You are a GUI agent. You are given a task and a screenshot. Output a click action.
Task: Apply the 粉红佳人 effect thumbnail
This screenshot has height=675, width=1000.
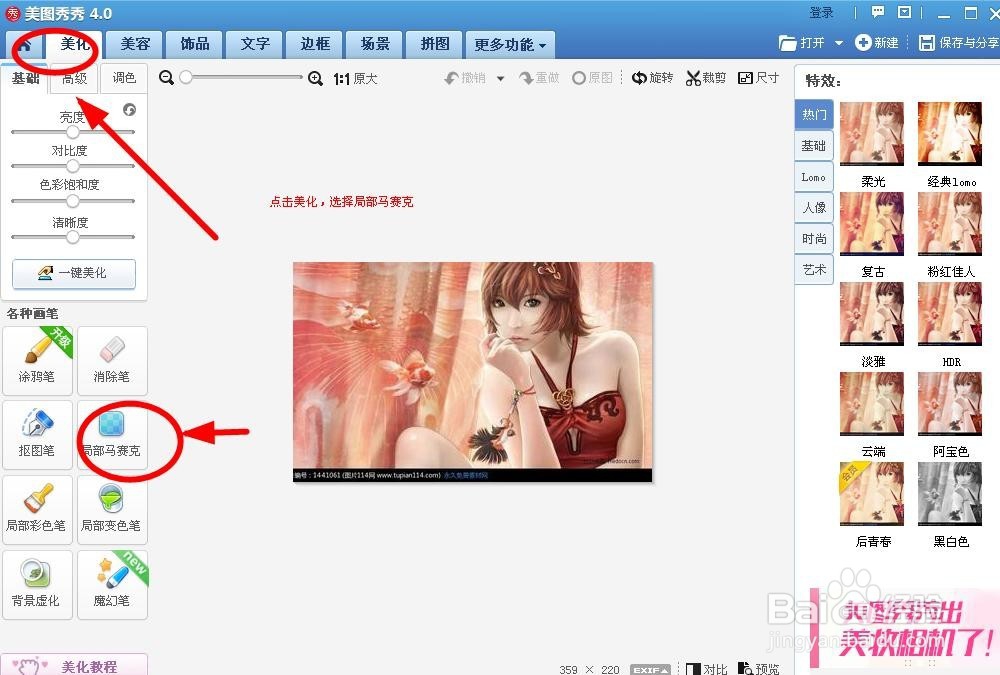950,225
